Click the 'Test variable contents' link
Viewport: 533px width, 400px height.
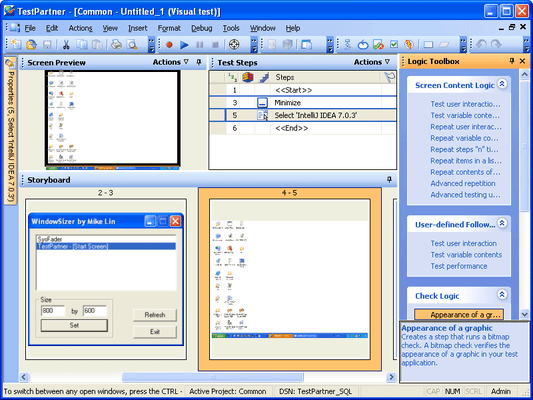466,255
